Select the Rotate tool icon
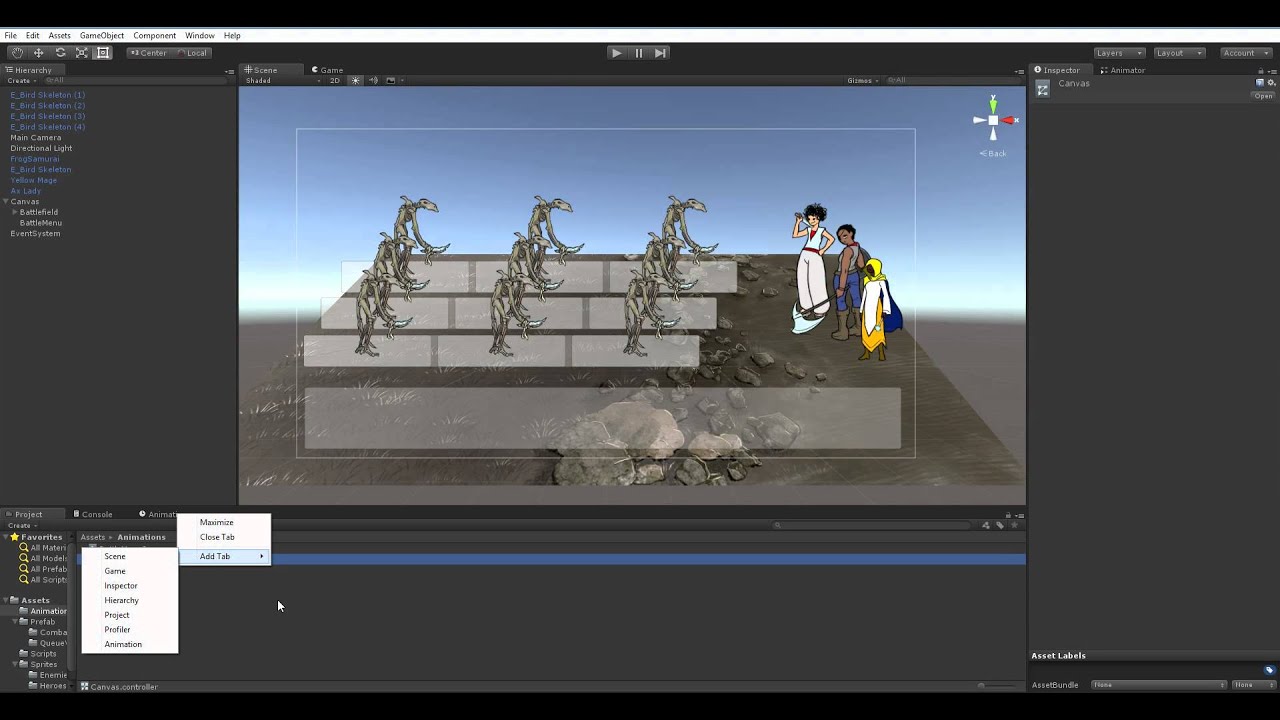The height and width of the screenshot is (720, 1280). pyautogui.click(x=60, y=53)
